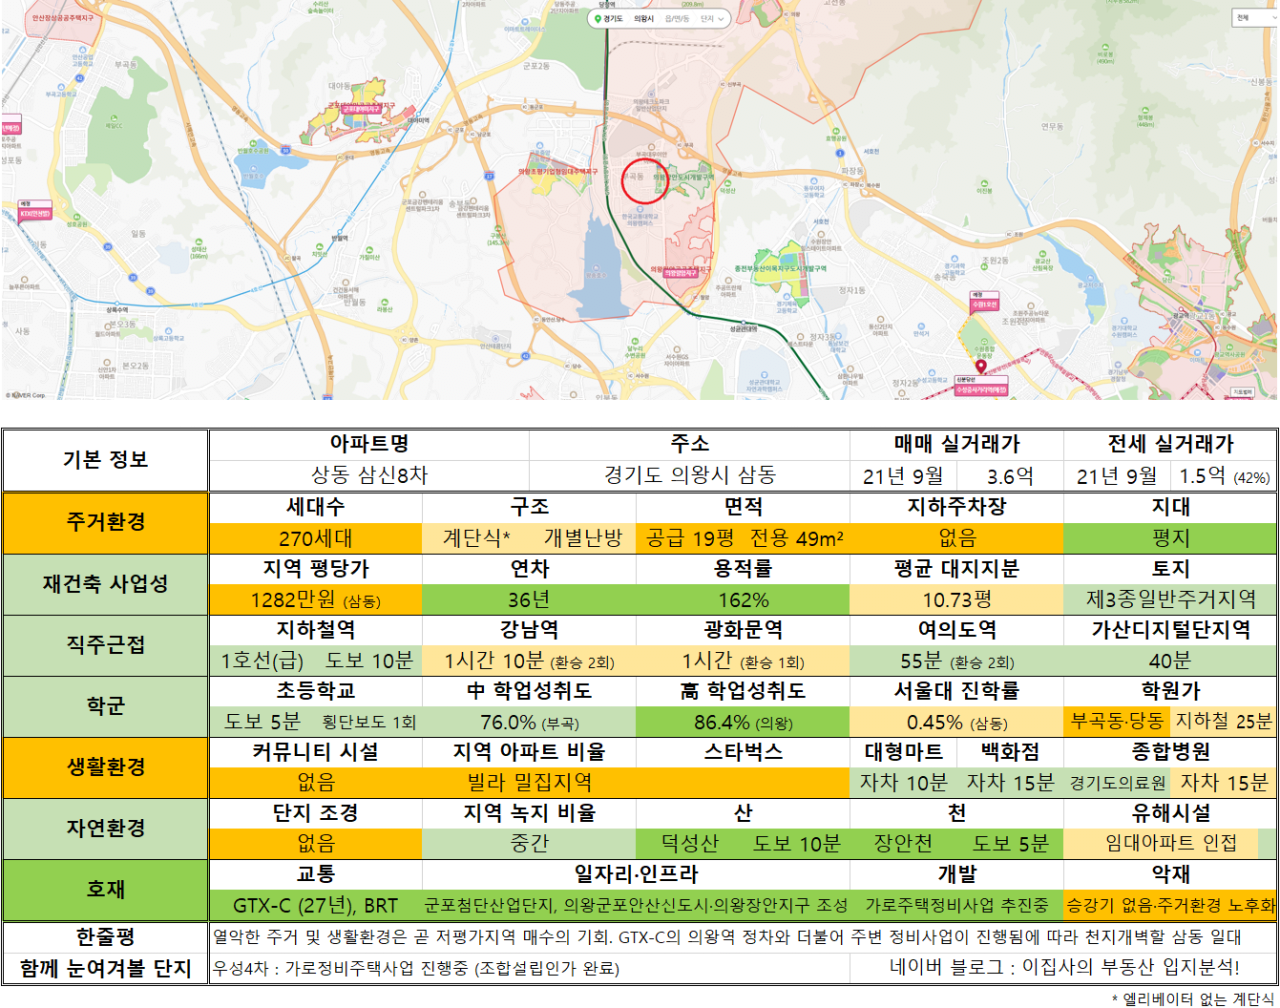The height and width of the screenshot is (1008, 1280).
Task: Open the 읍/면/동 district selector
Action: (x=677, y=19)
